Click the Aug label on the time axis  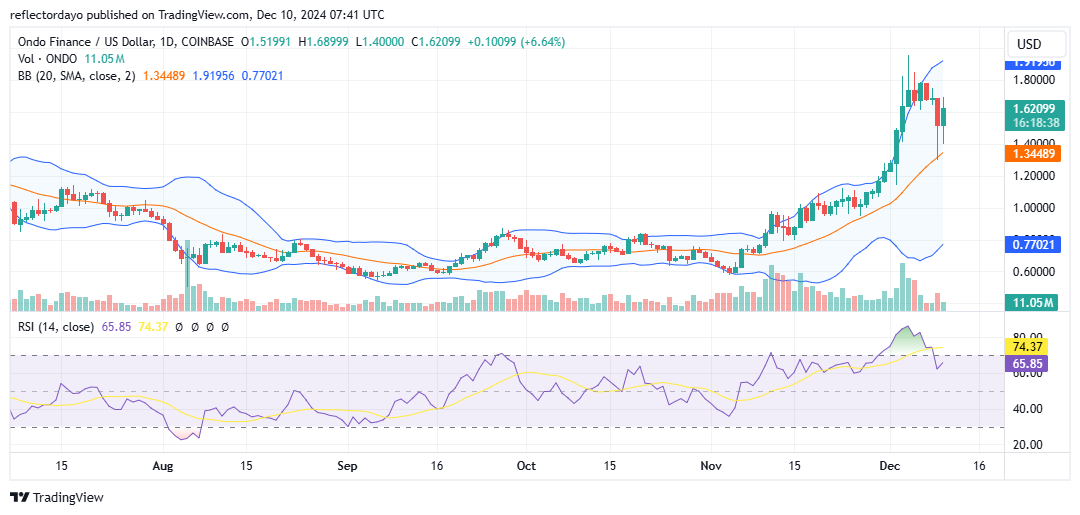click(164, 465)
